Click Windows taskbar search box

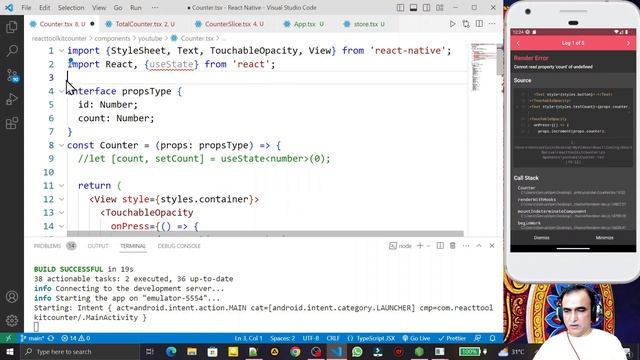pos(80,351)
